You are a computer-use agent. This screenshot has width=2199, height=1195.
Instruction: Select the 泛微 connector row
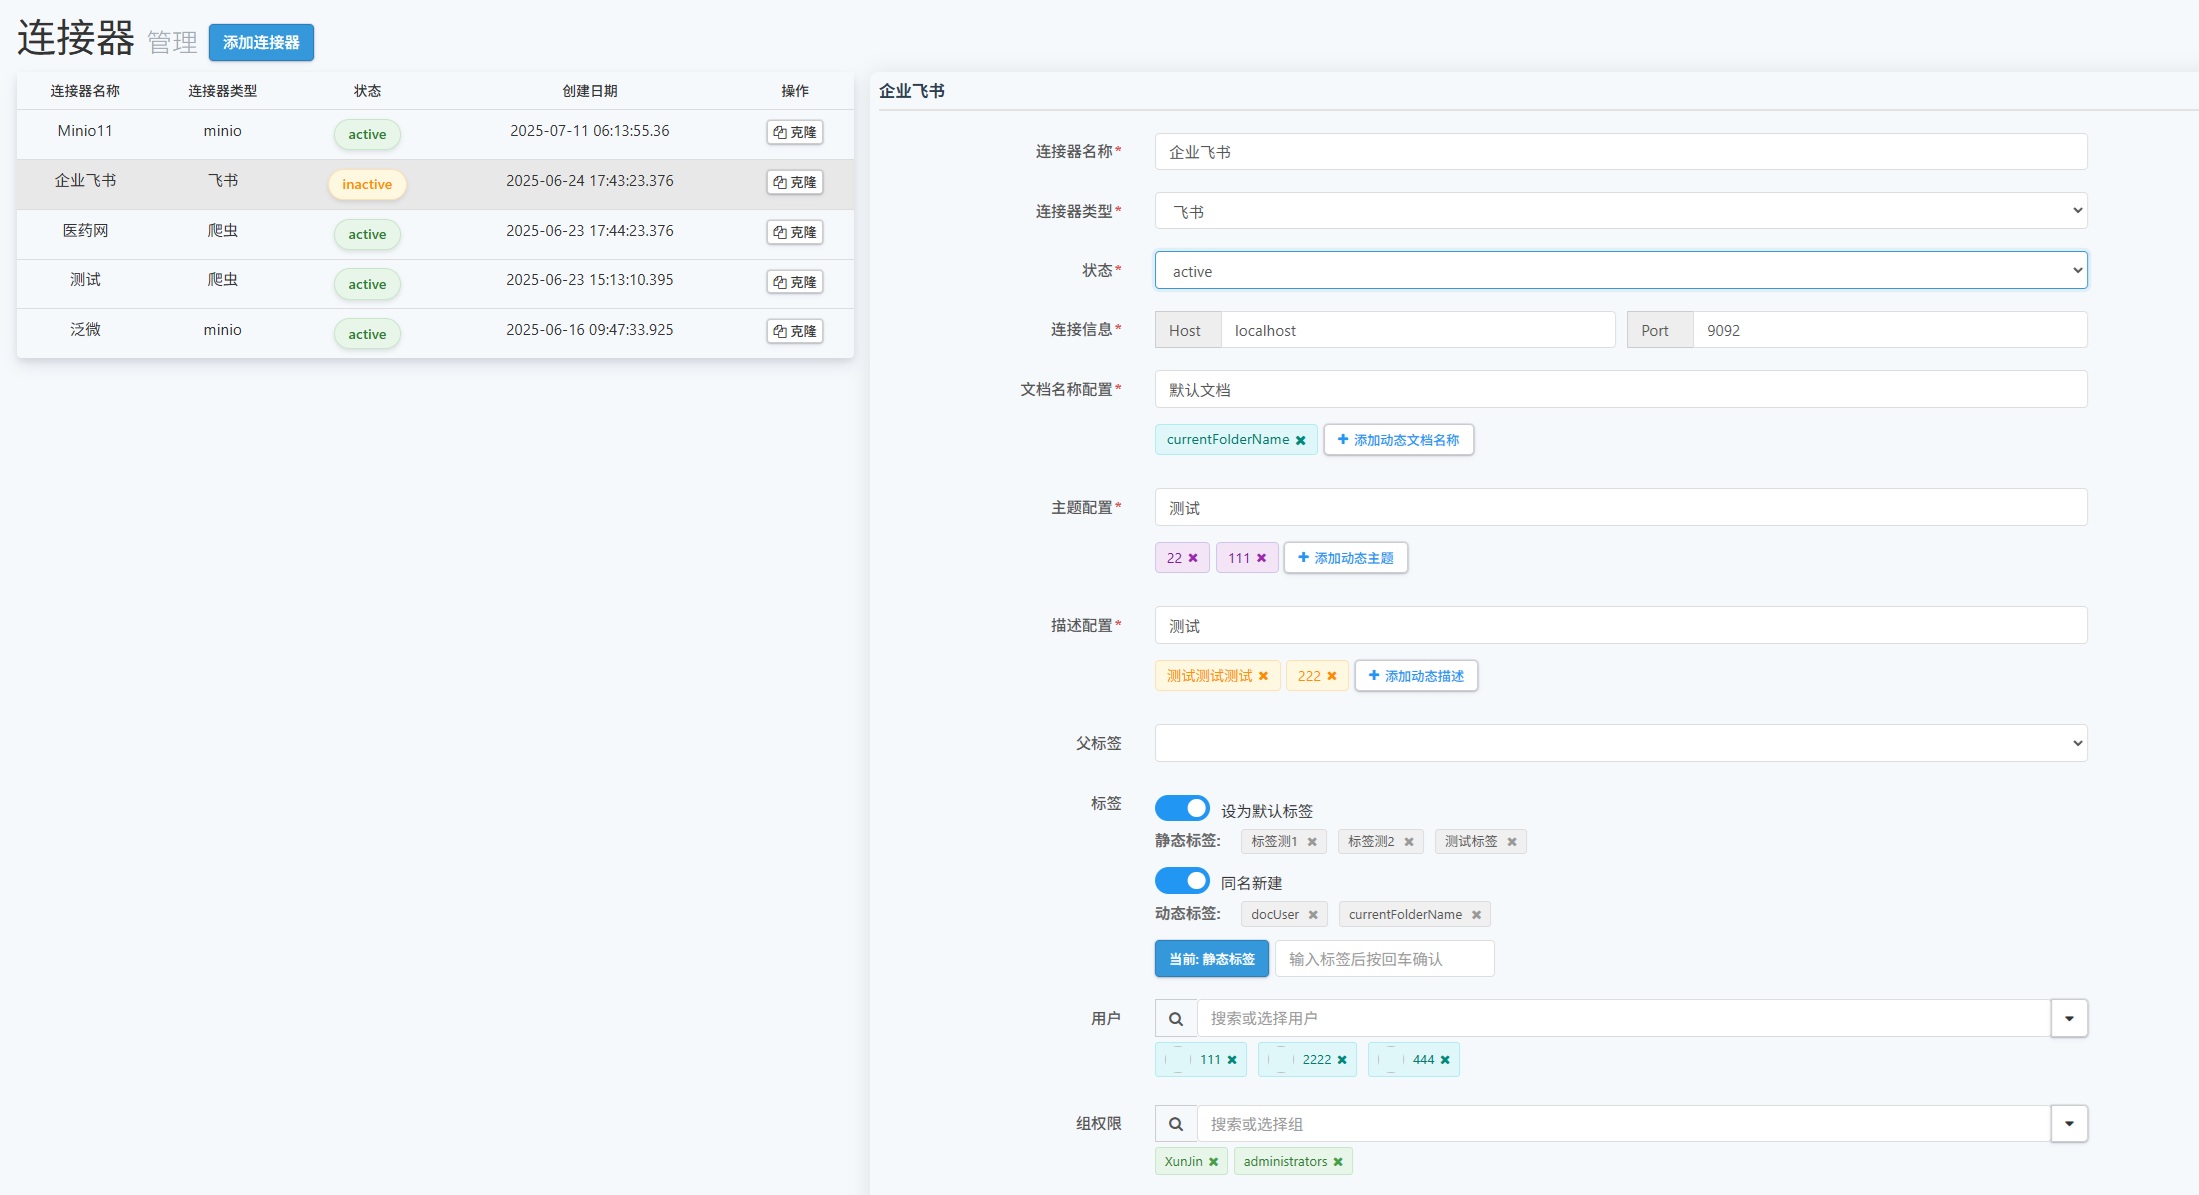coord(86,330)
